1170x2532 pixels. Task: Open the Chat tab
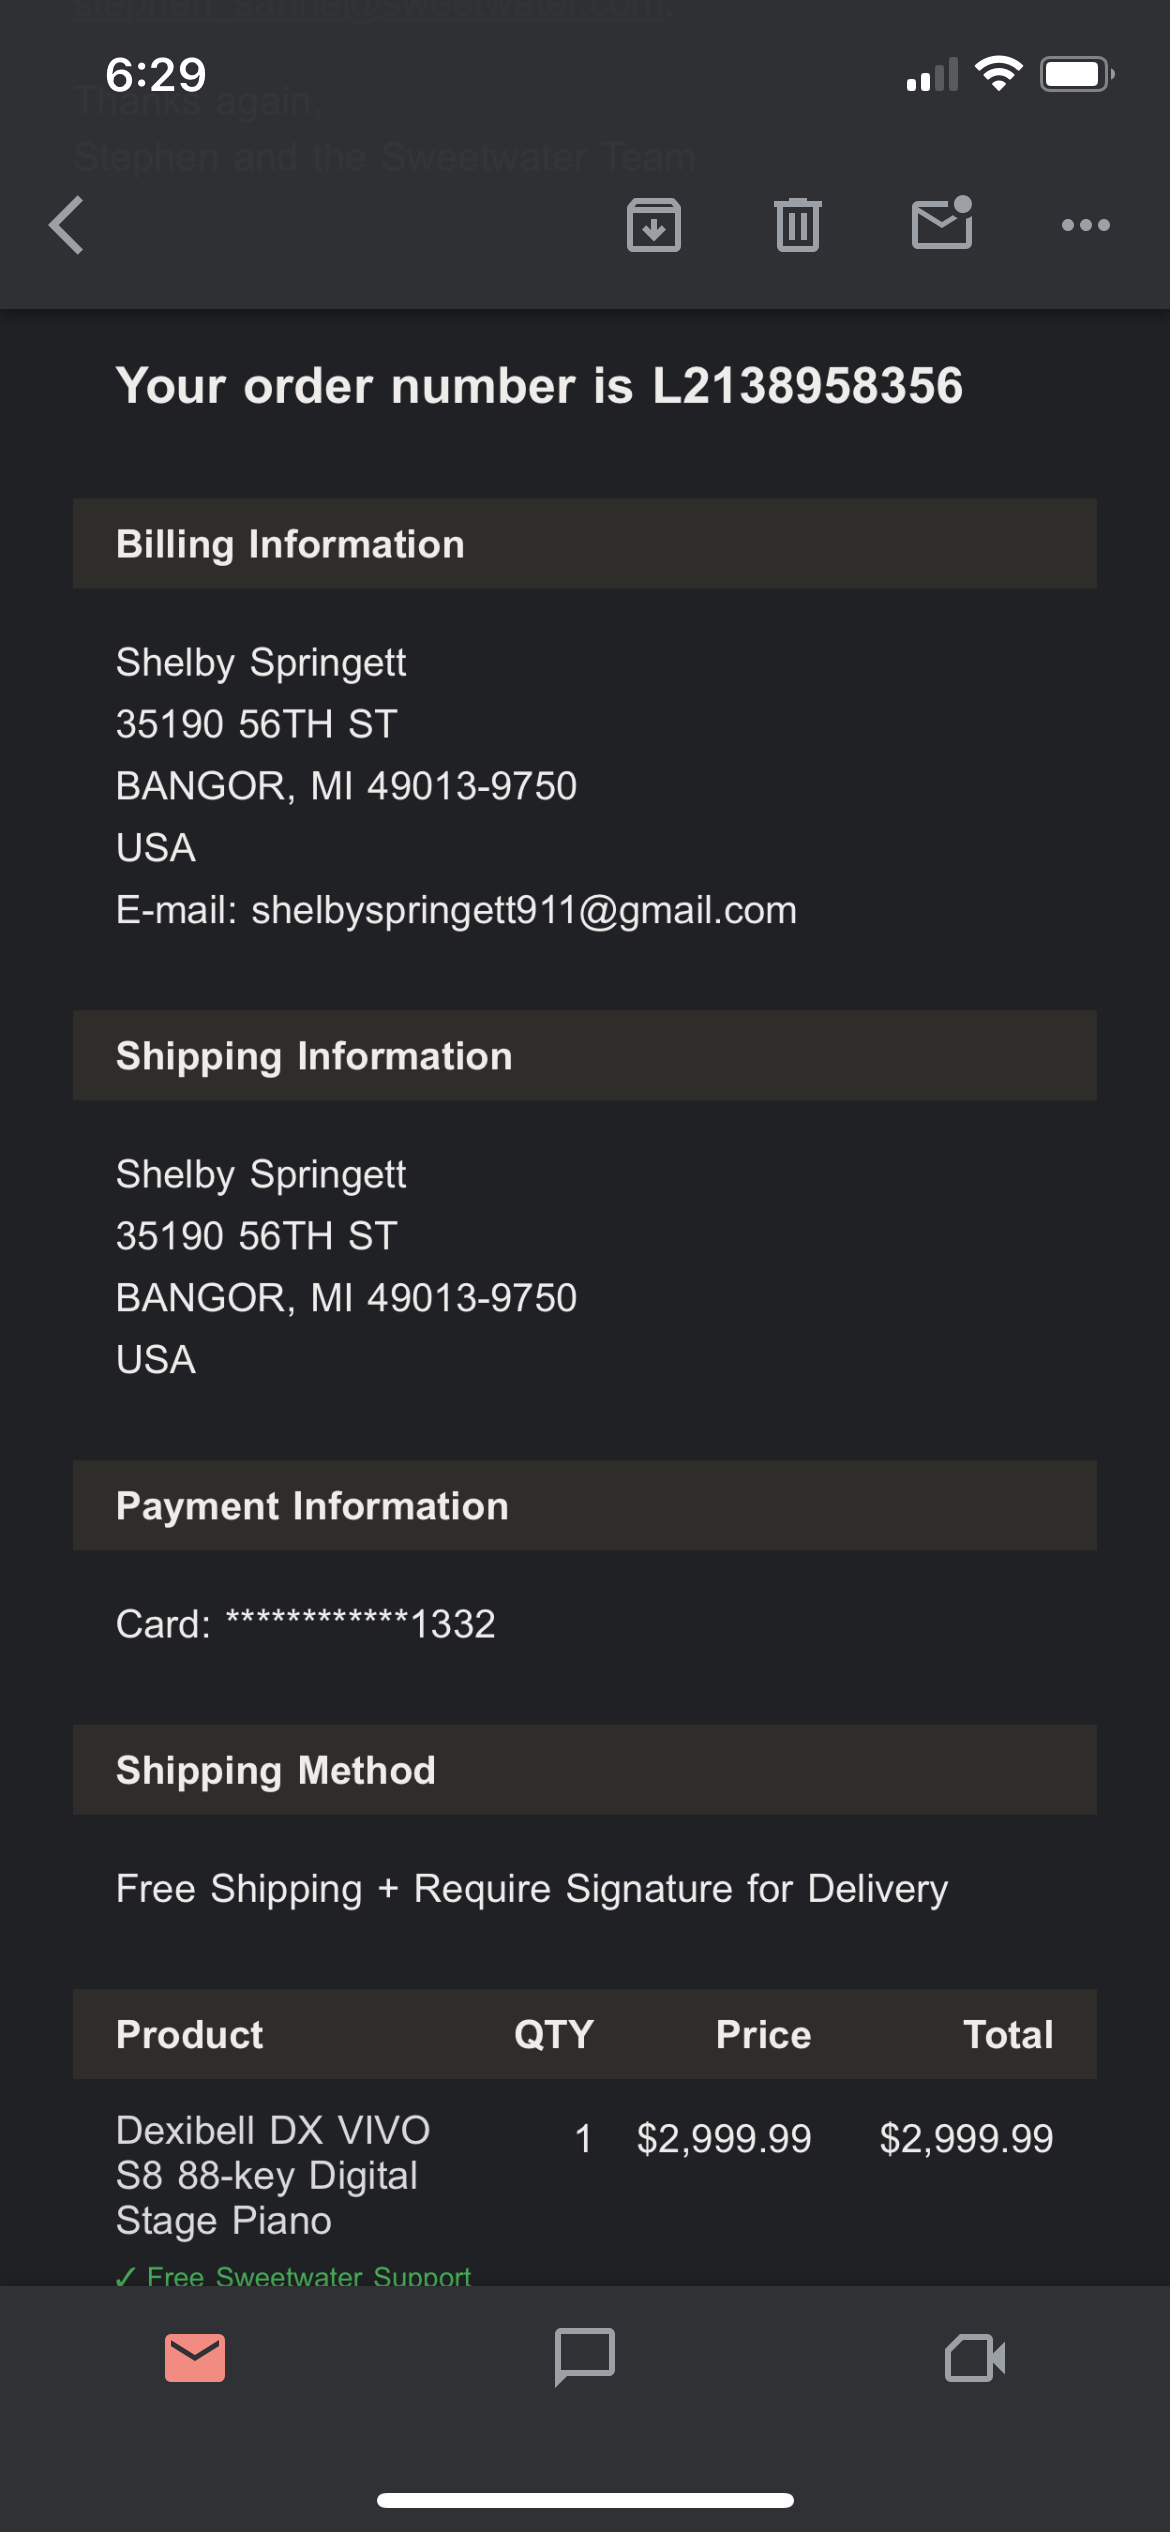(x=585, y=2357)
